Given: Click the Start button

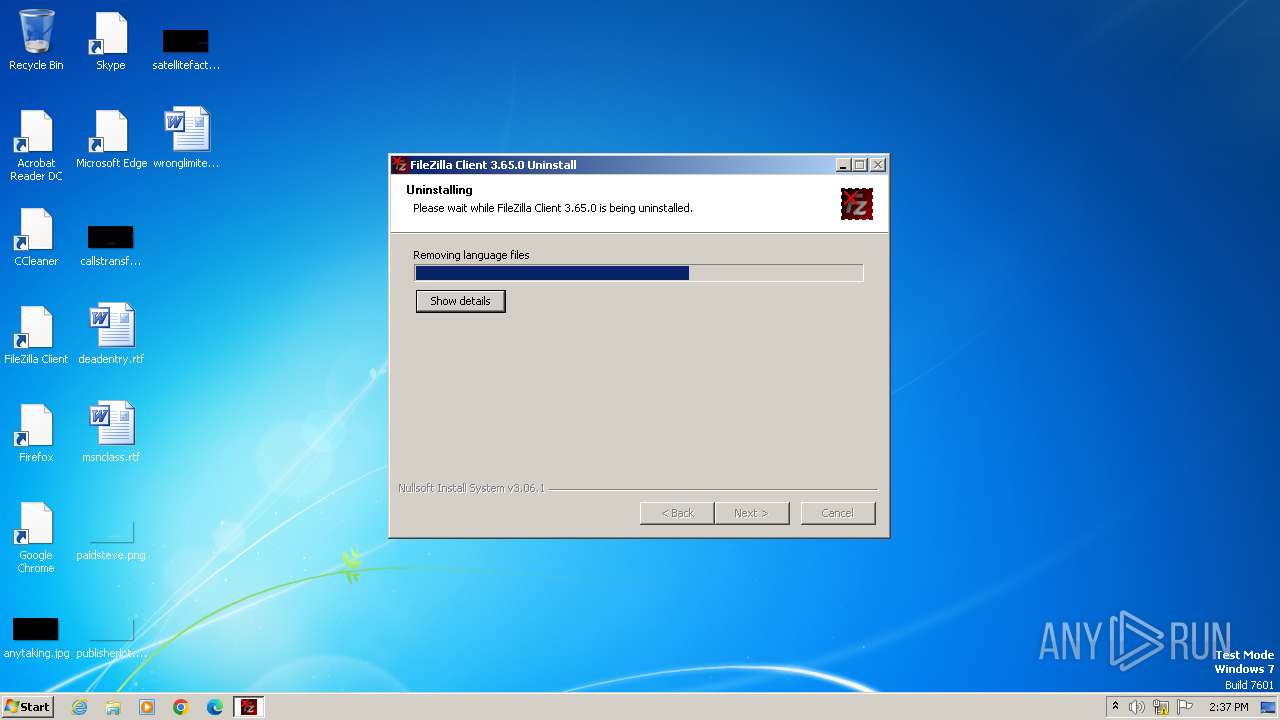Looking at the screenshot, I should pyautogui.click(x=28, y=707).
